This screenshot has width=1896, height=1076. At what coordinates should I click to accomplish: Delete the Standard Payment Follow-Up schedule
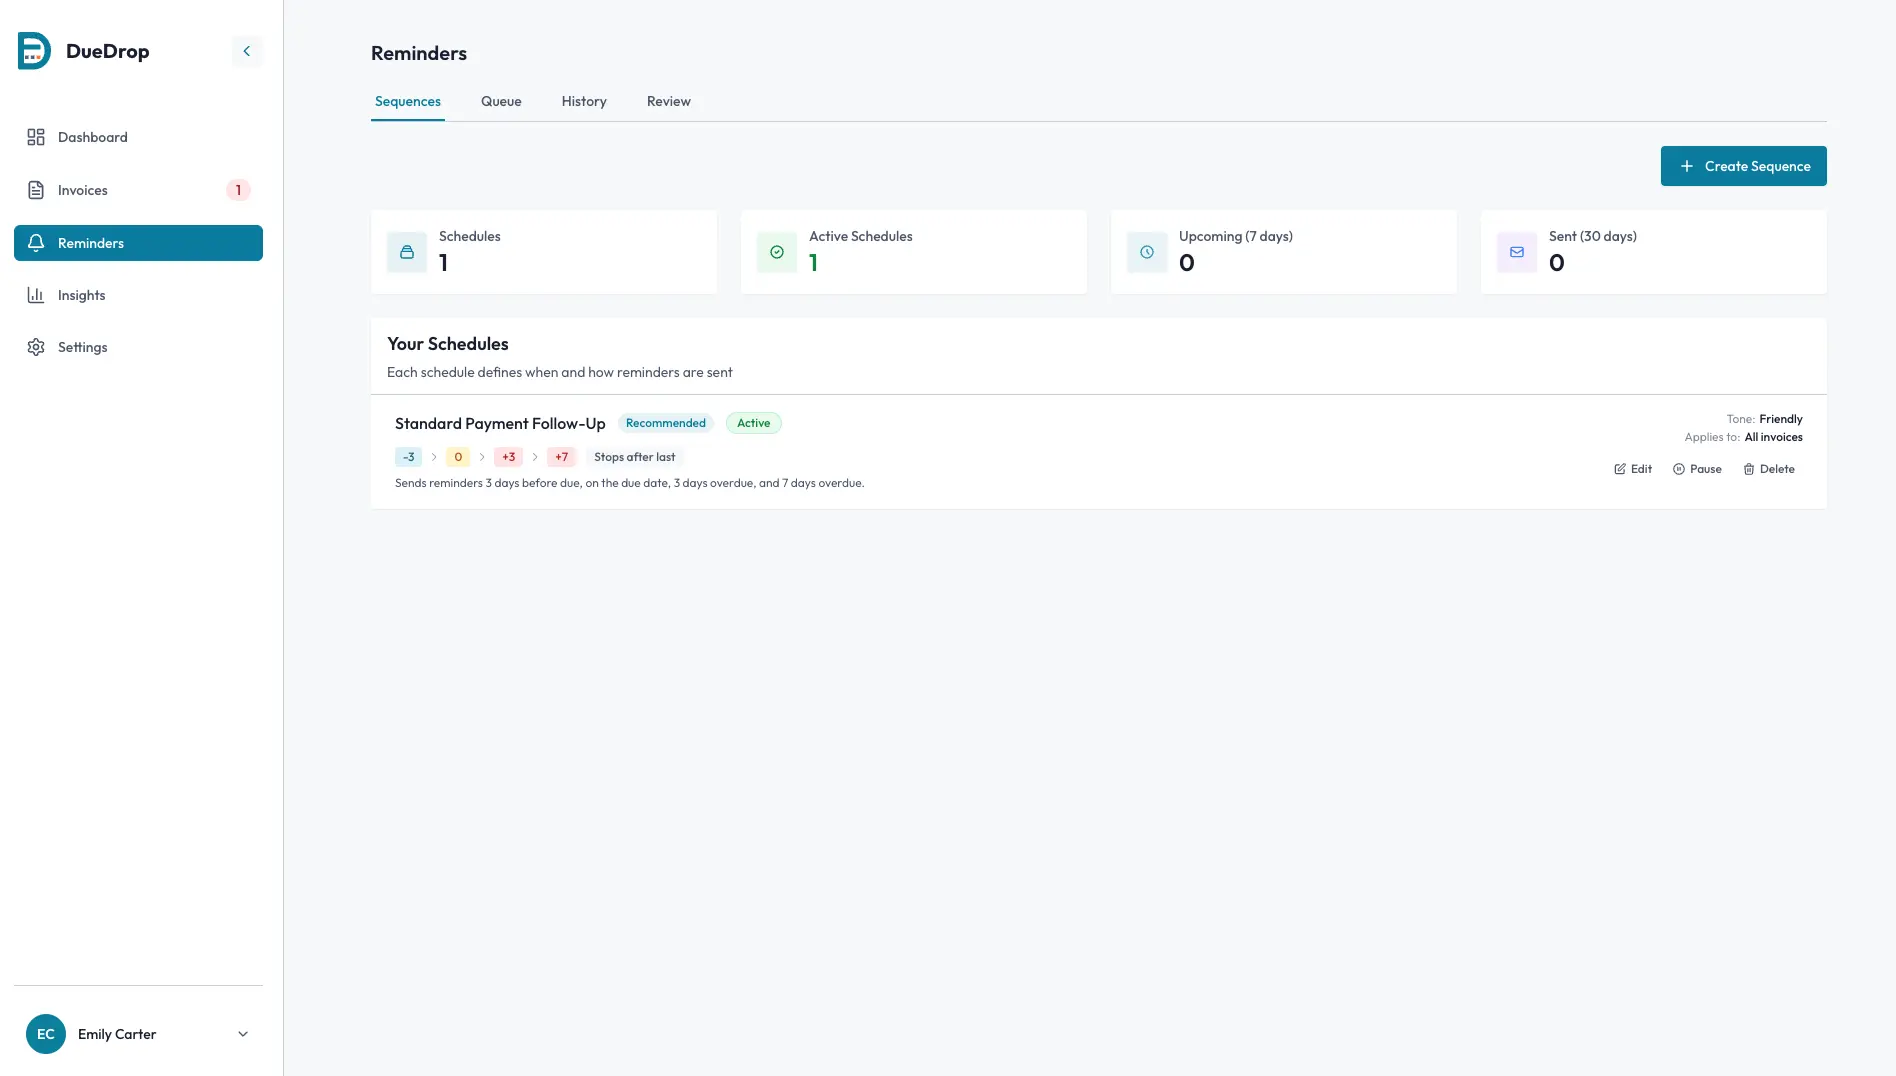[1769, 469]
